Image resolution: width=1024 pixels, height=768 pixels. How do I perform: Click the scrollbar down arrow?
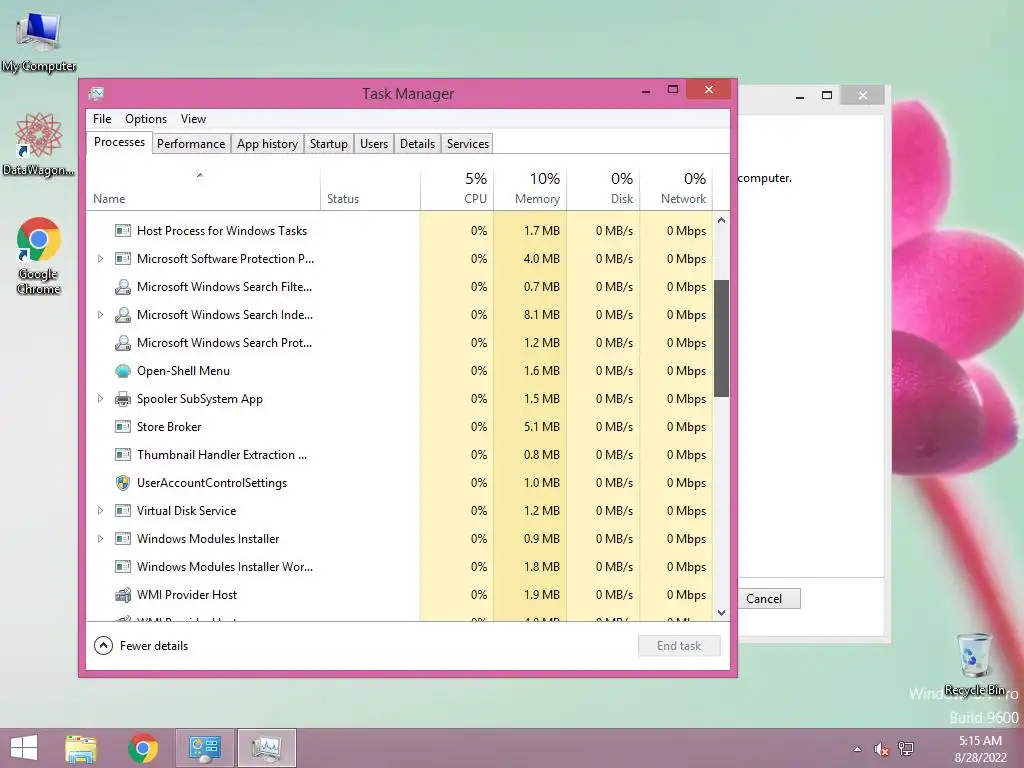click(721, 613)
